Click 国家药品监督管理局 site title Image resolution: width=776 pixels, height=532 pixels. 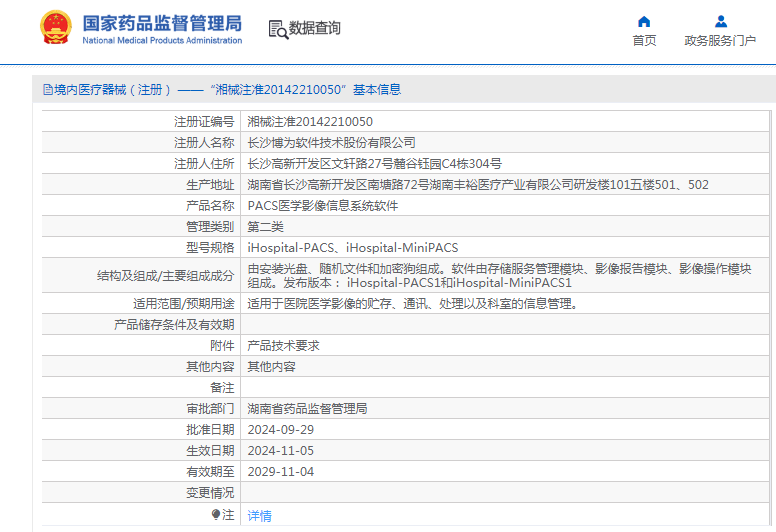162,23
